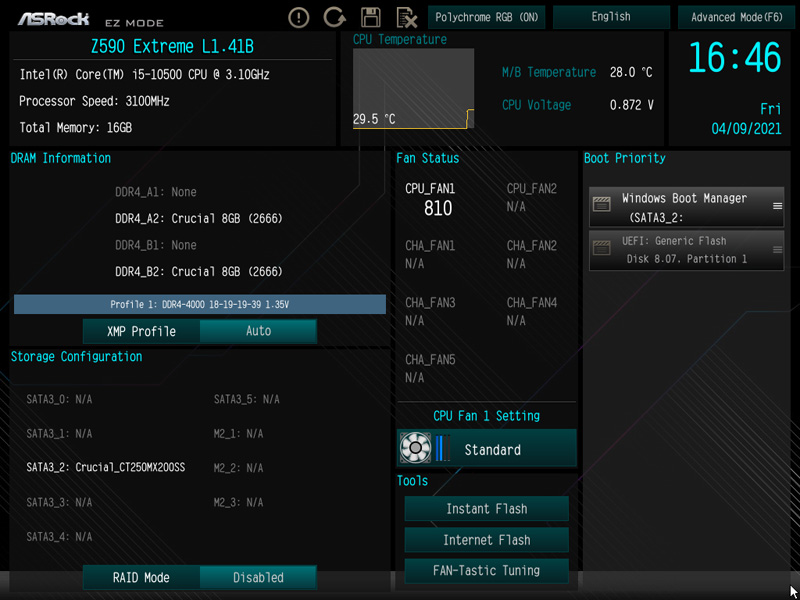The image size is (800, 600).
Task: Click the fan icon beside Standard
Action: (x=415, y=448)
